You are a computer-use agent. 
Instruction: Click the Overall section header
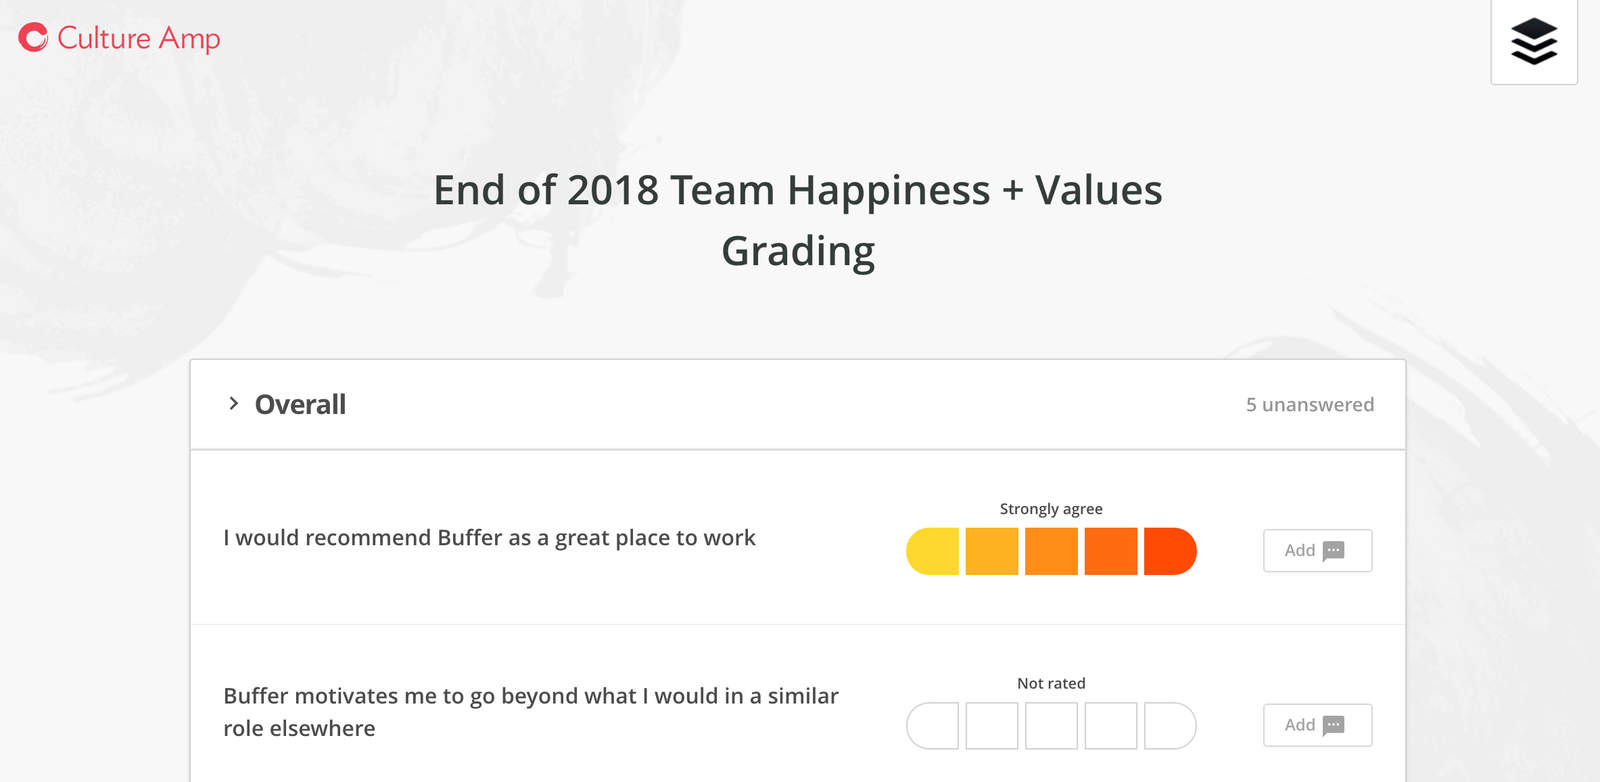(300, 404)
